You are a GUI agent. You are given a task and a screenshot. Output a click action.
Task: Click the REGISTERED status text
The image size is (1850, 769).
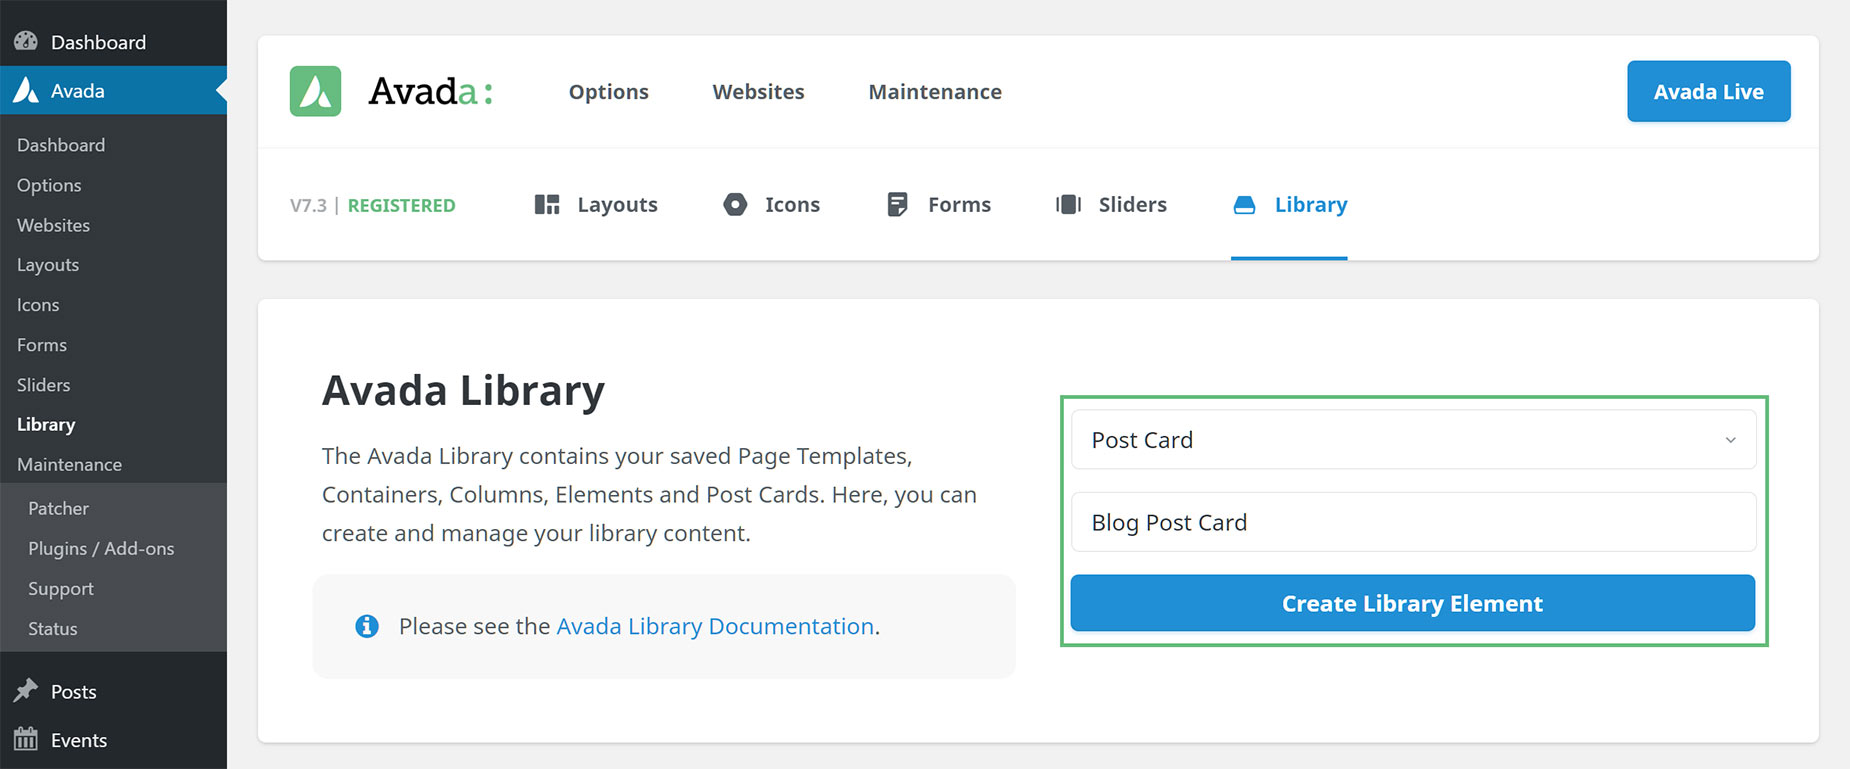tap(401, 205)
